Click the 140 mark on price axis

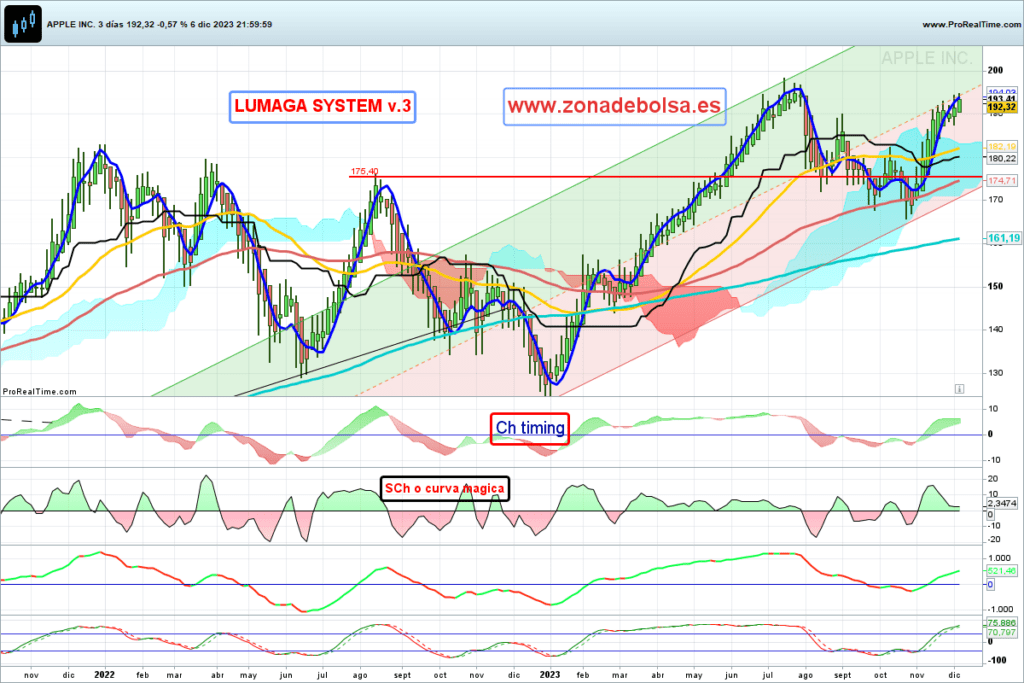coord(995,329)
